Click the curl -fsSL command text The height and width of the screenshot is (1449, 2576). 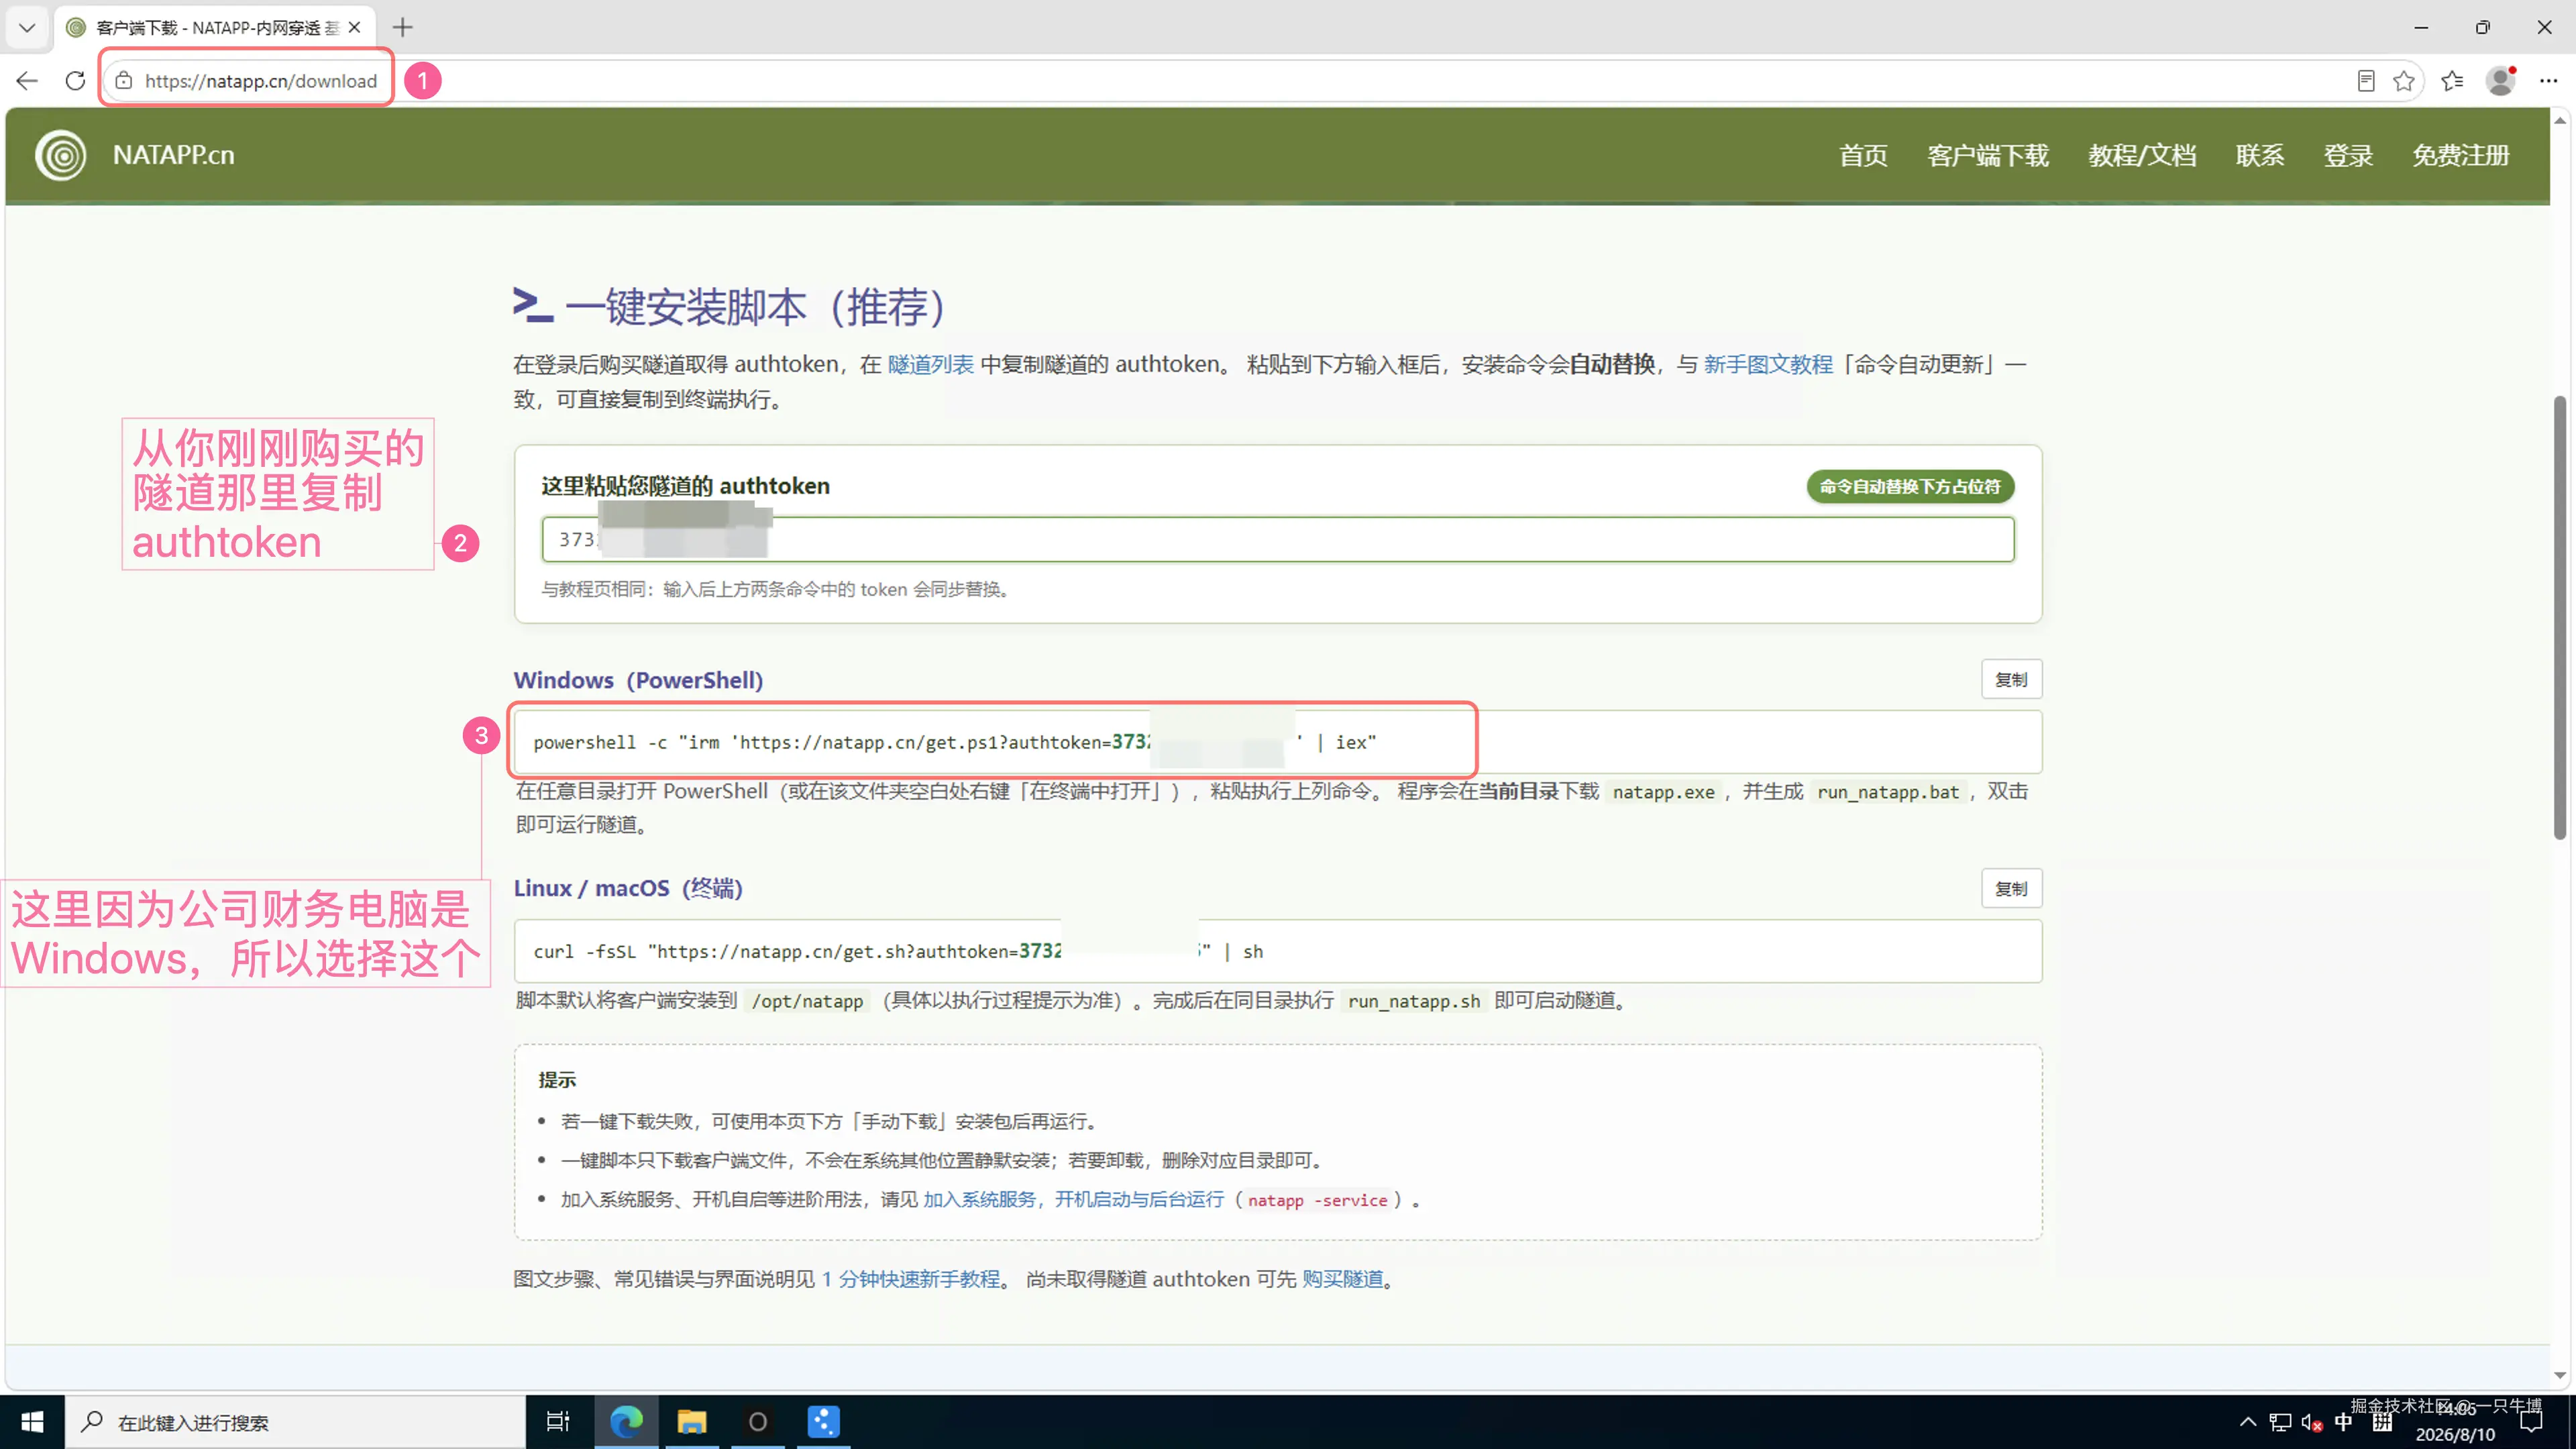[898, 951]
